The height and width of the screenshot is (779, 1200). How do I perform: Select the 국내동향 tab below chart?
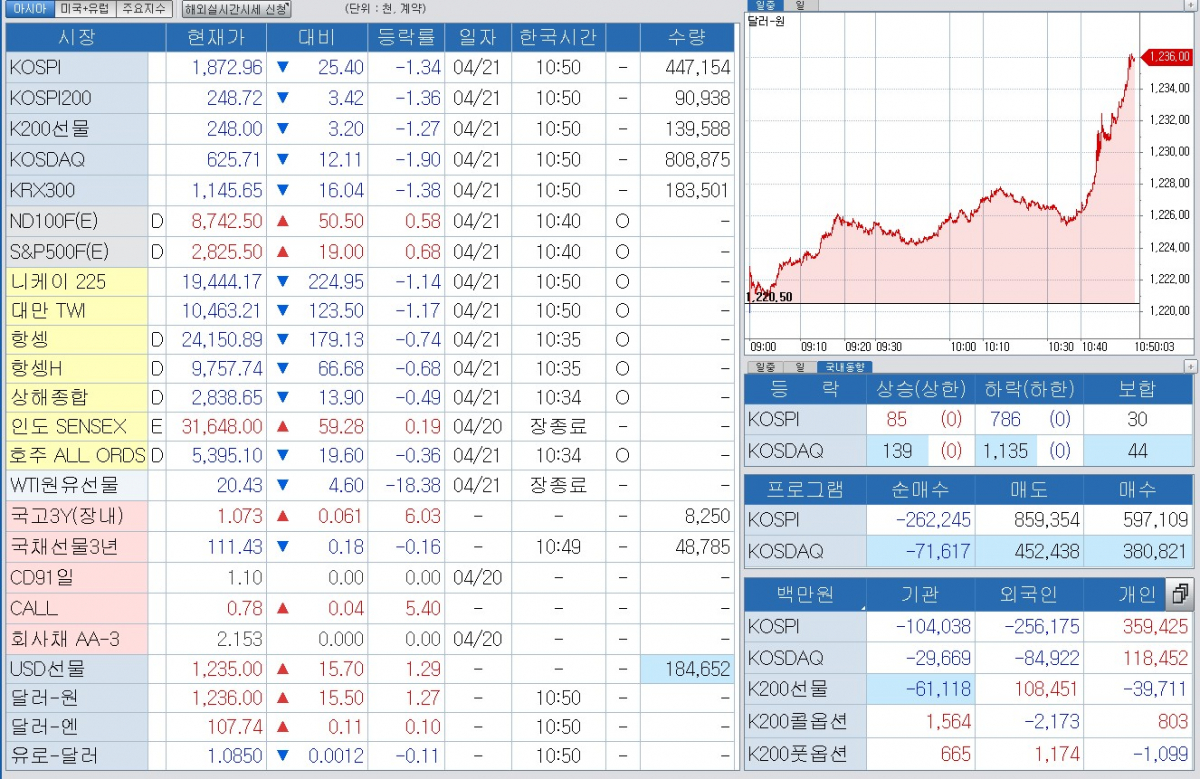pos(845,367)
